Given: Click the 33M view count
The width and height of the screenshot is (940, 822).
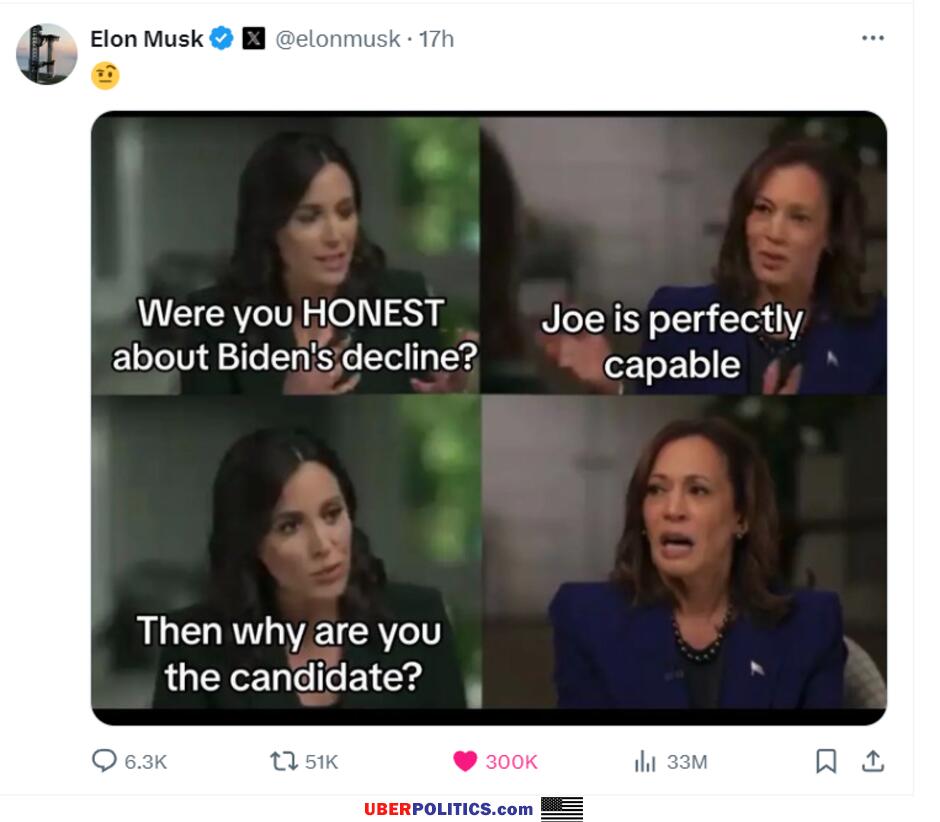Looking at the screenshot, I should [x=687, y=762].
